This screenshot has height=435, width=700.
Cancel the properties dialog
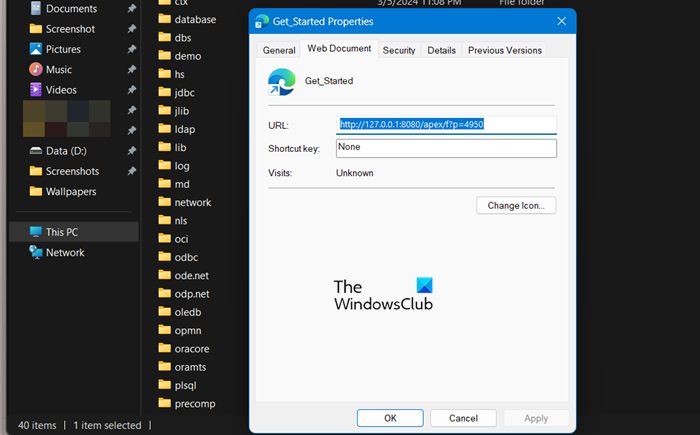pyautogui.click(x=463, y=418)
